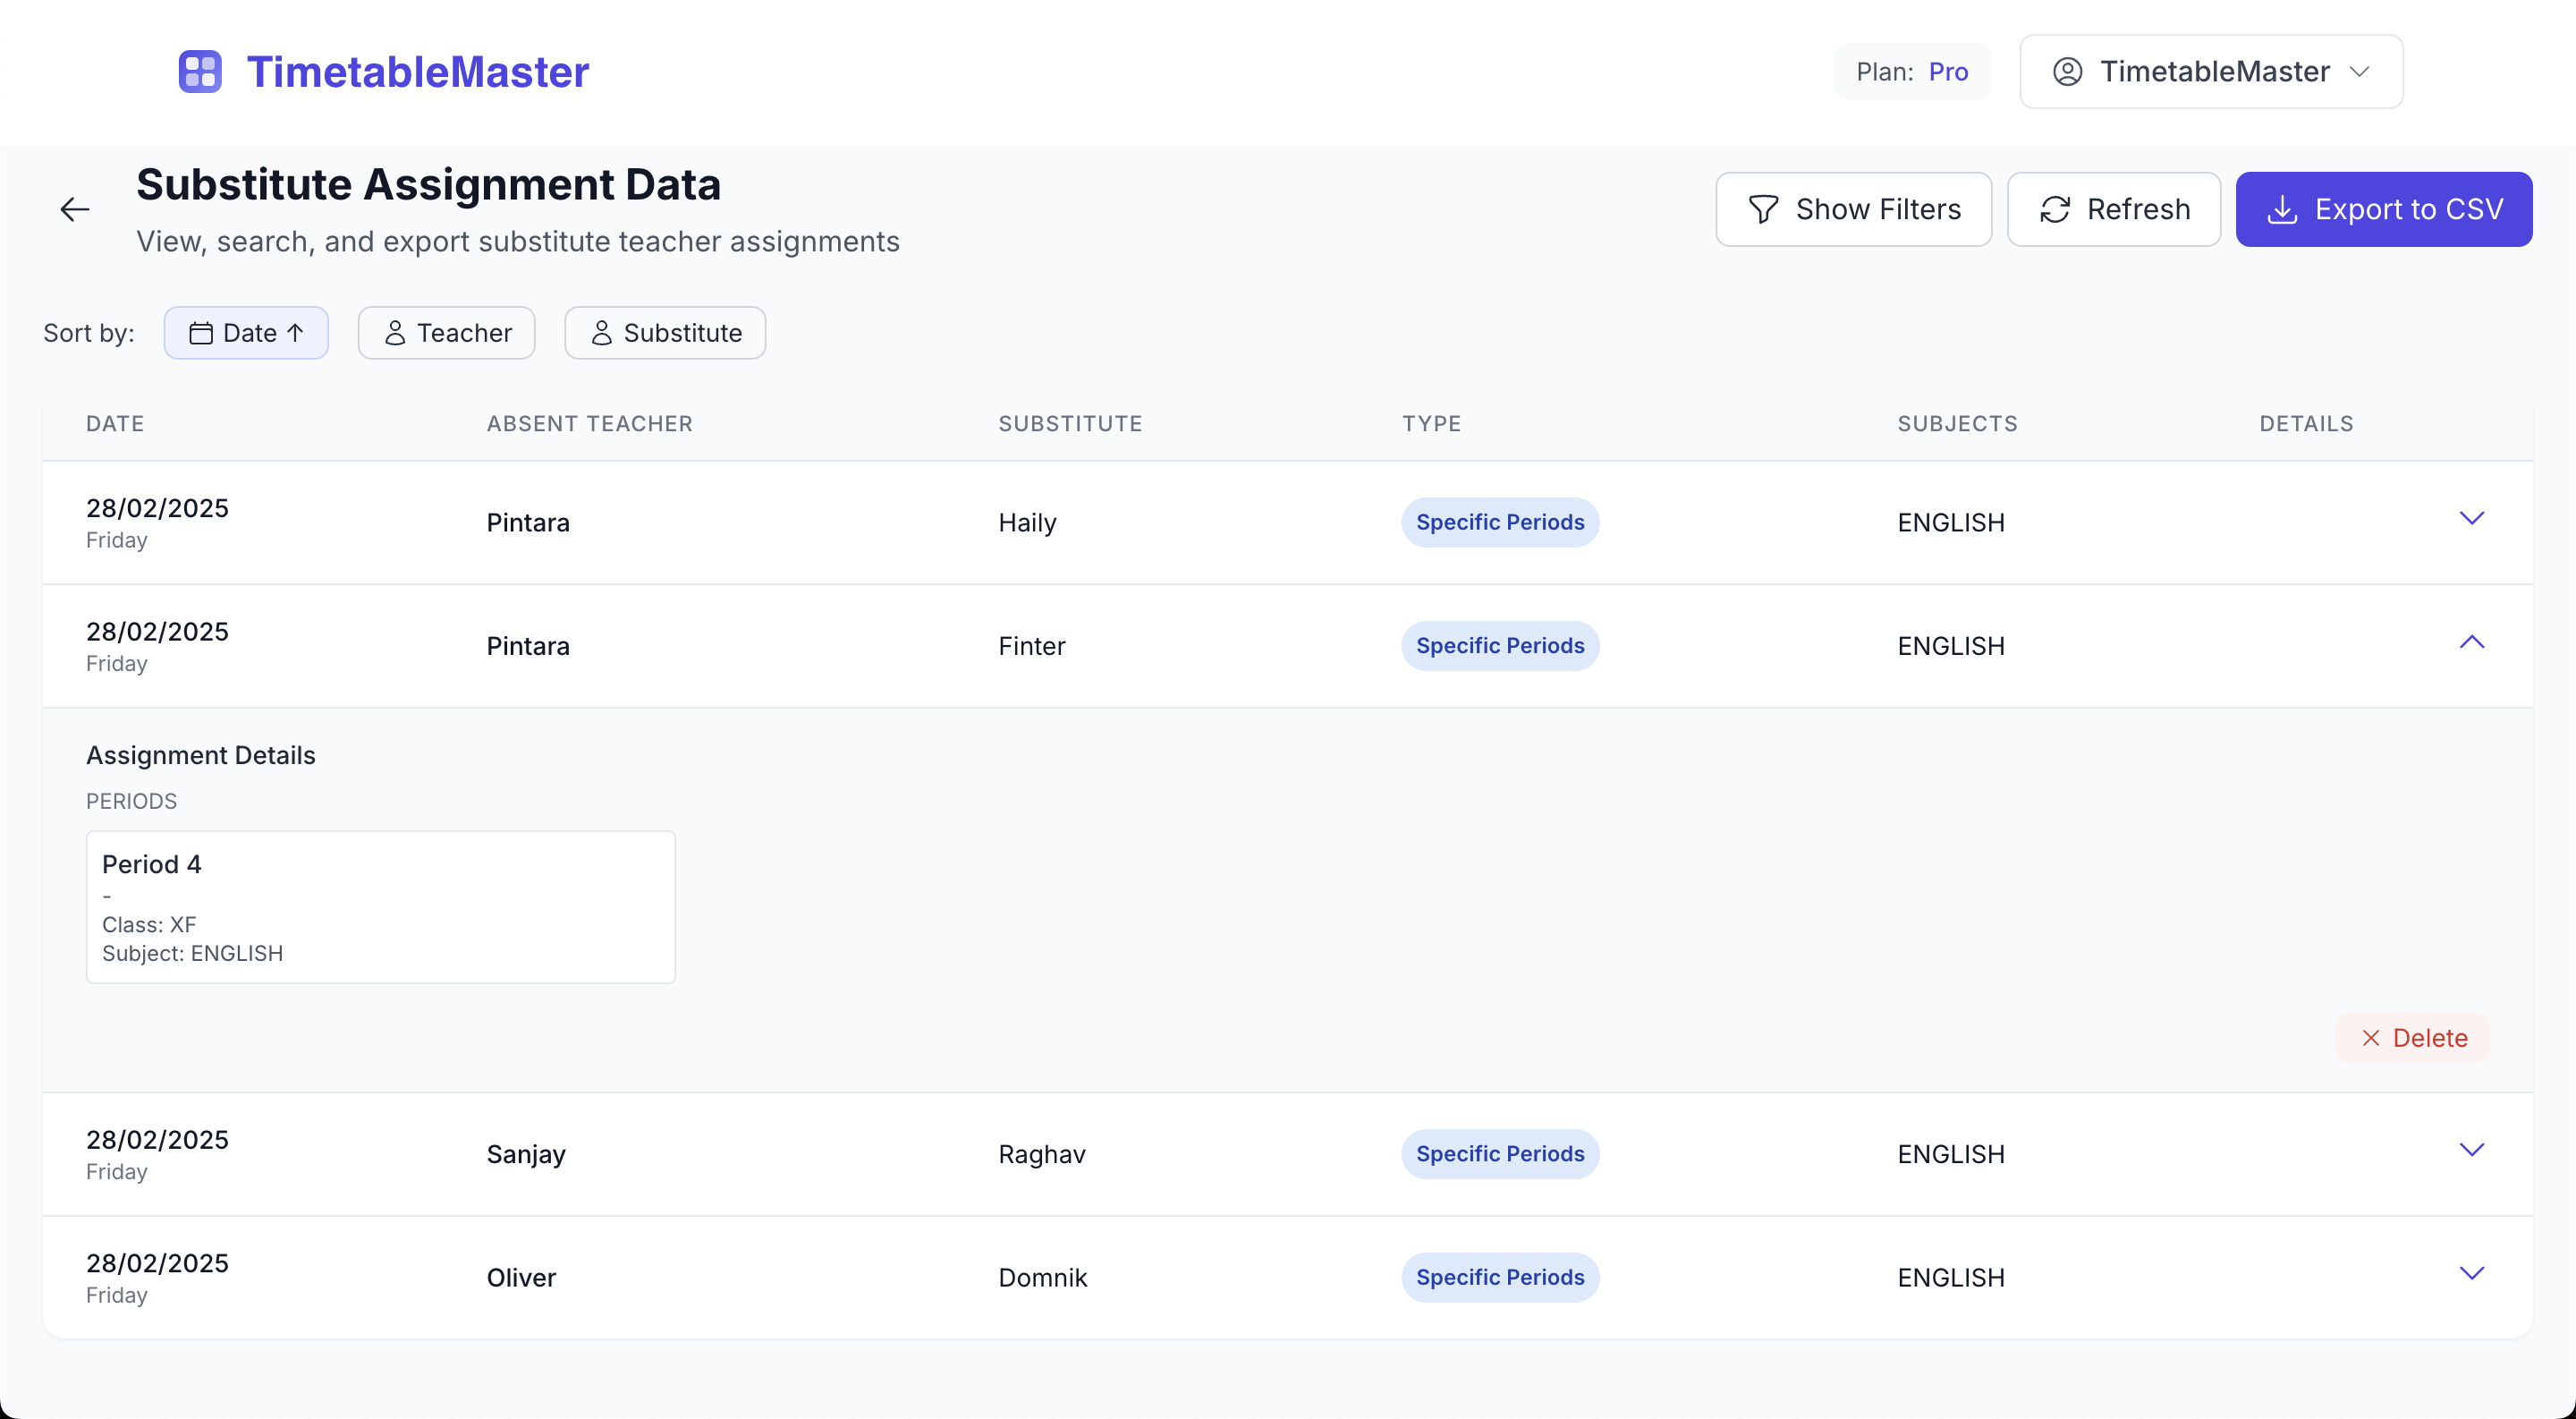Select absent teacher Oliver
The height and width of the screenshot is (1419, 2576).
click(521, 1277)
